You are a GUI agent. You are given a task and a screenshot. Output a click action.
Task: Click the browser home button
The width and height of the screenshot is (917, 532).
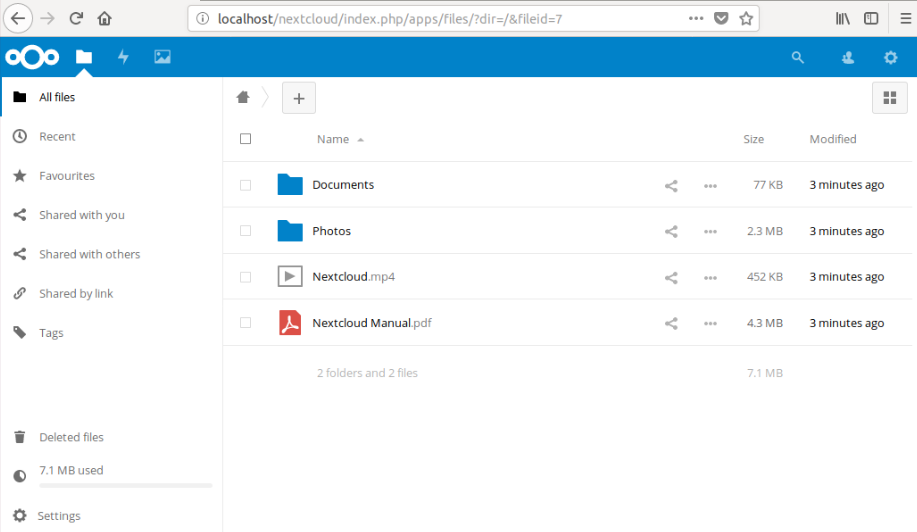pos(104,19)
